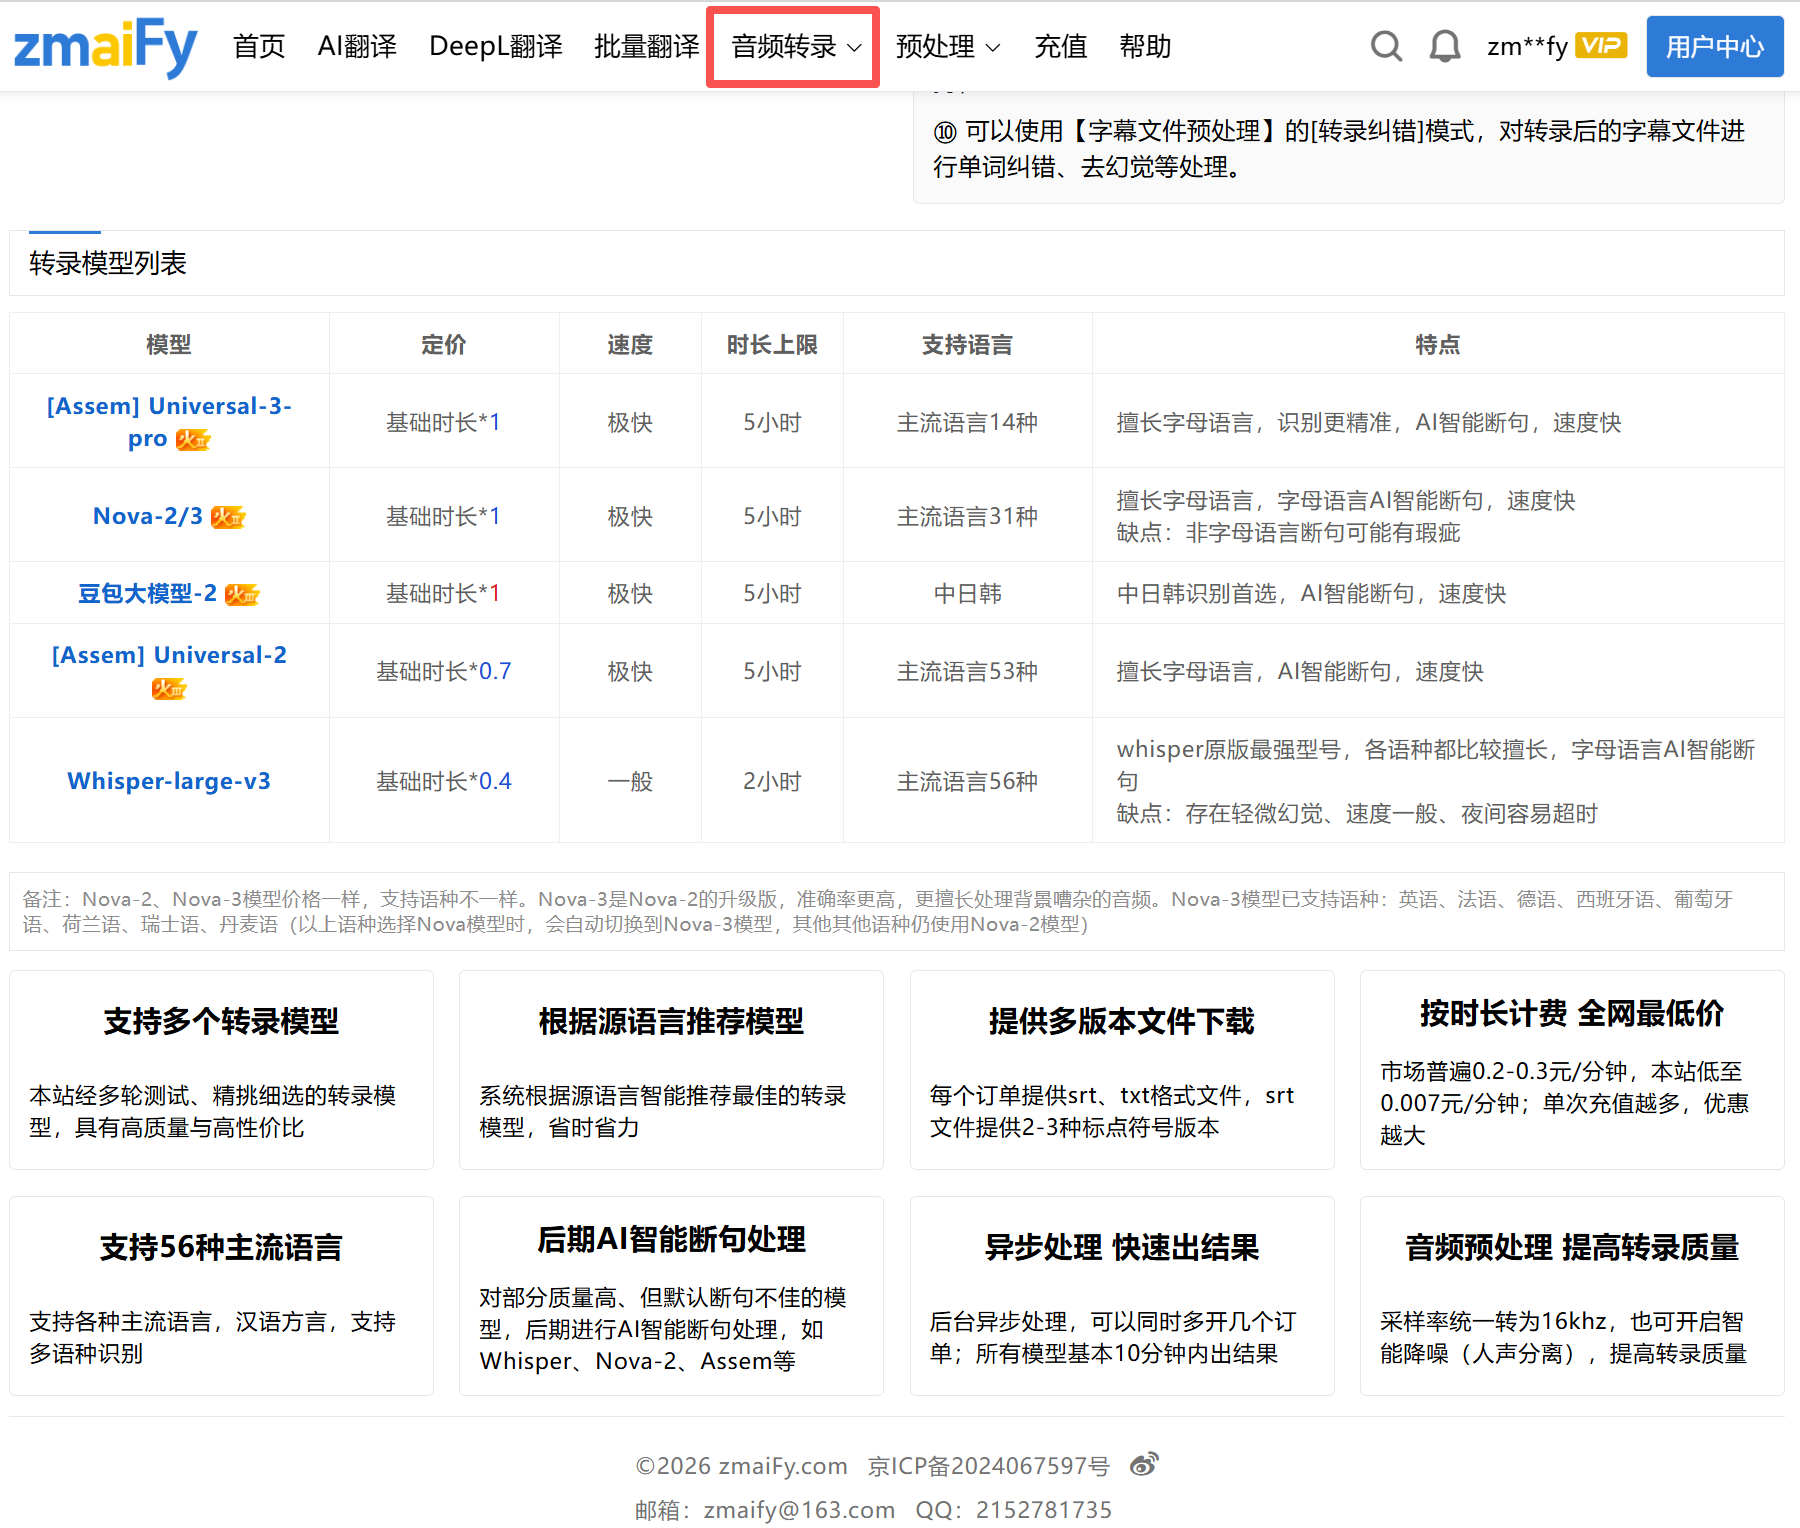Image resolution: width=1800 pixels, height=1528 pixels.
Task: Click email zmaify@163.com in footer
Action: tap(799, 1510)
